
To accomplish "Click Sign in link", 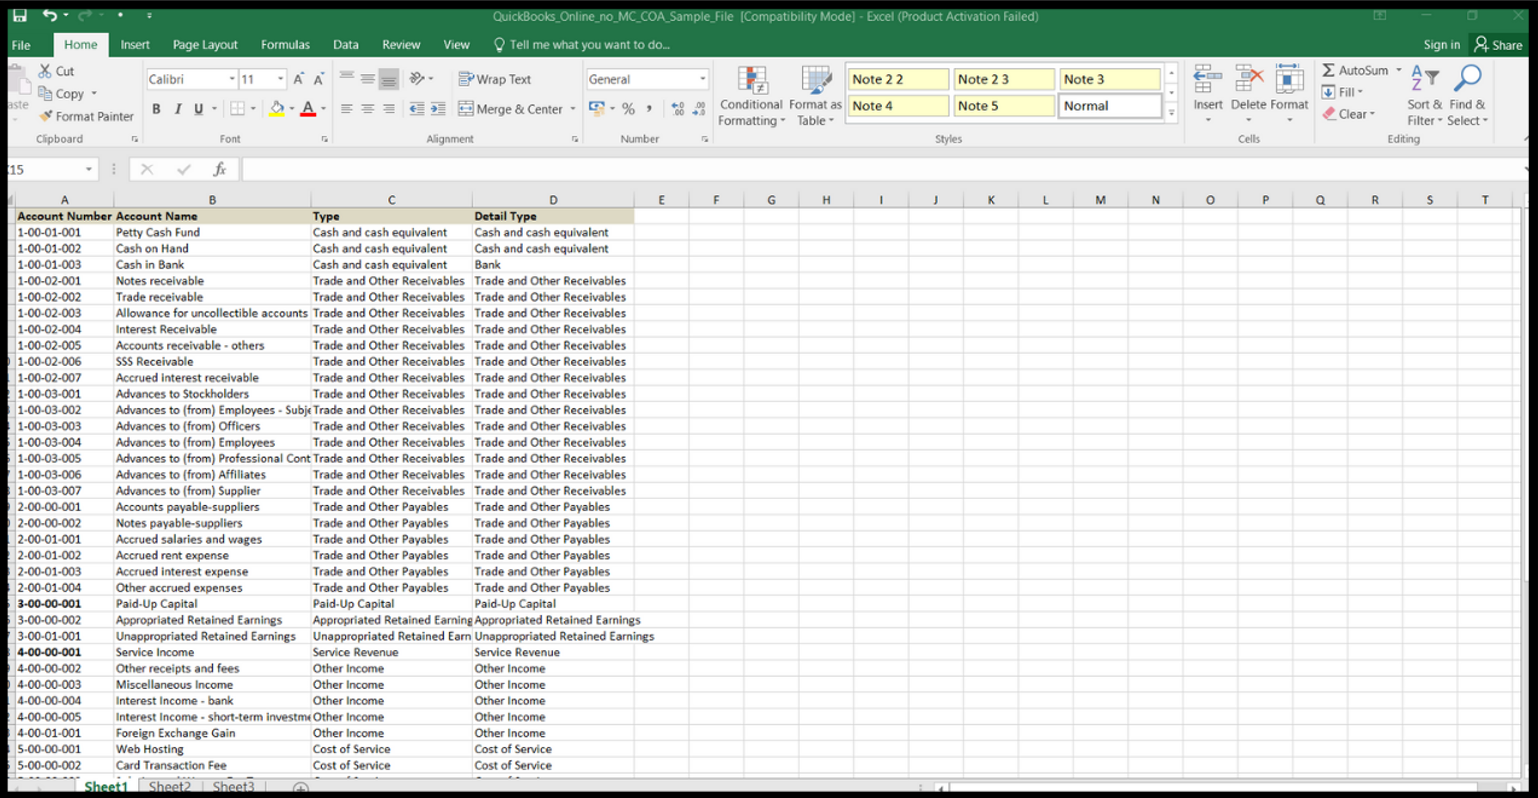I will (1441, 45).
